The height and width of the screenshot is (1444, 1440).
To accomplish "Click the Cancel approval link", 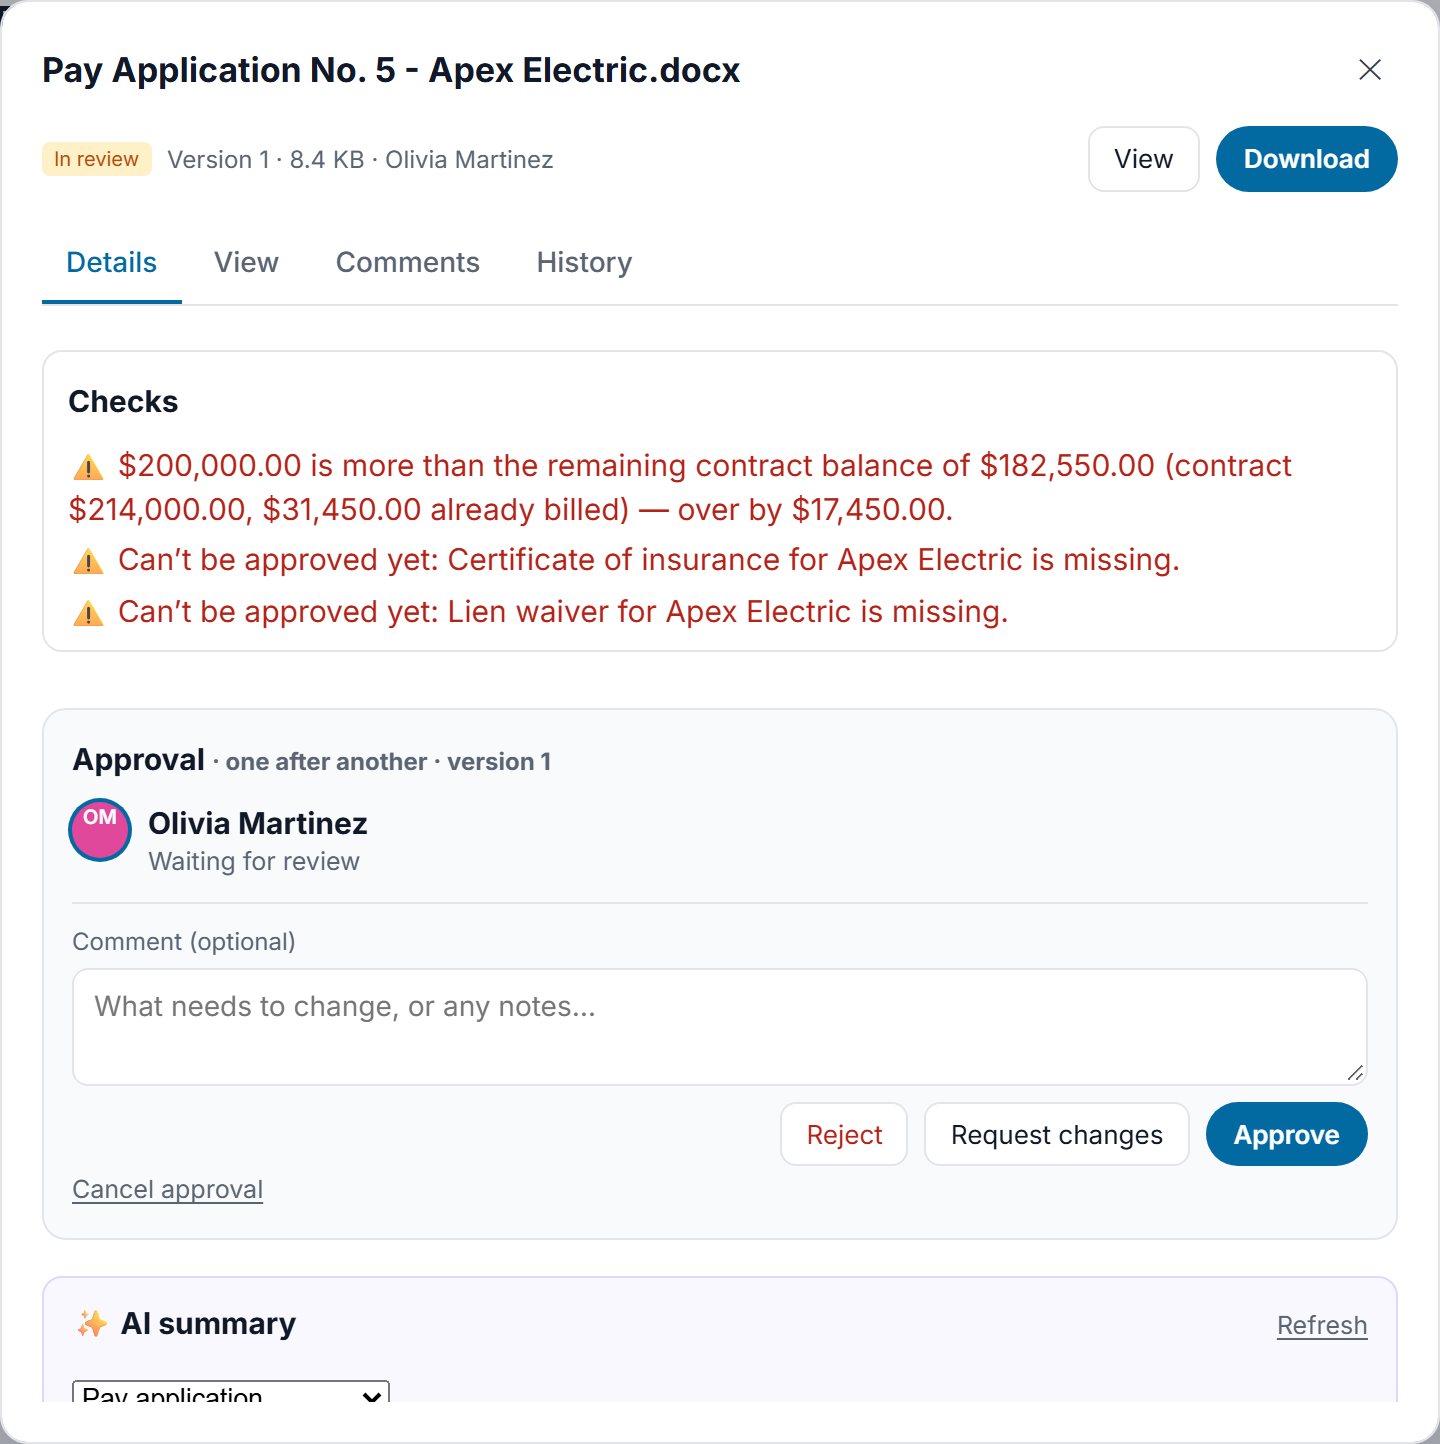I will [x=168, y=1189].
